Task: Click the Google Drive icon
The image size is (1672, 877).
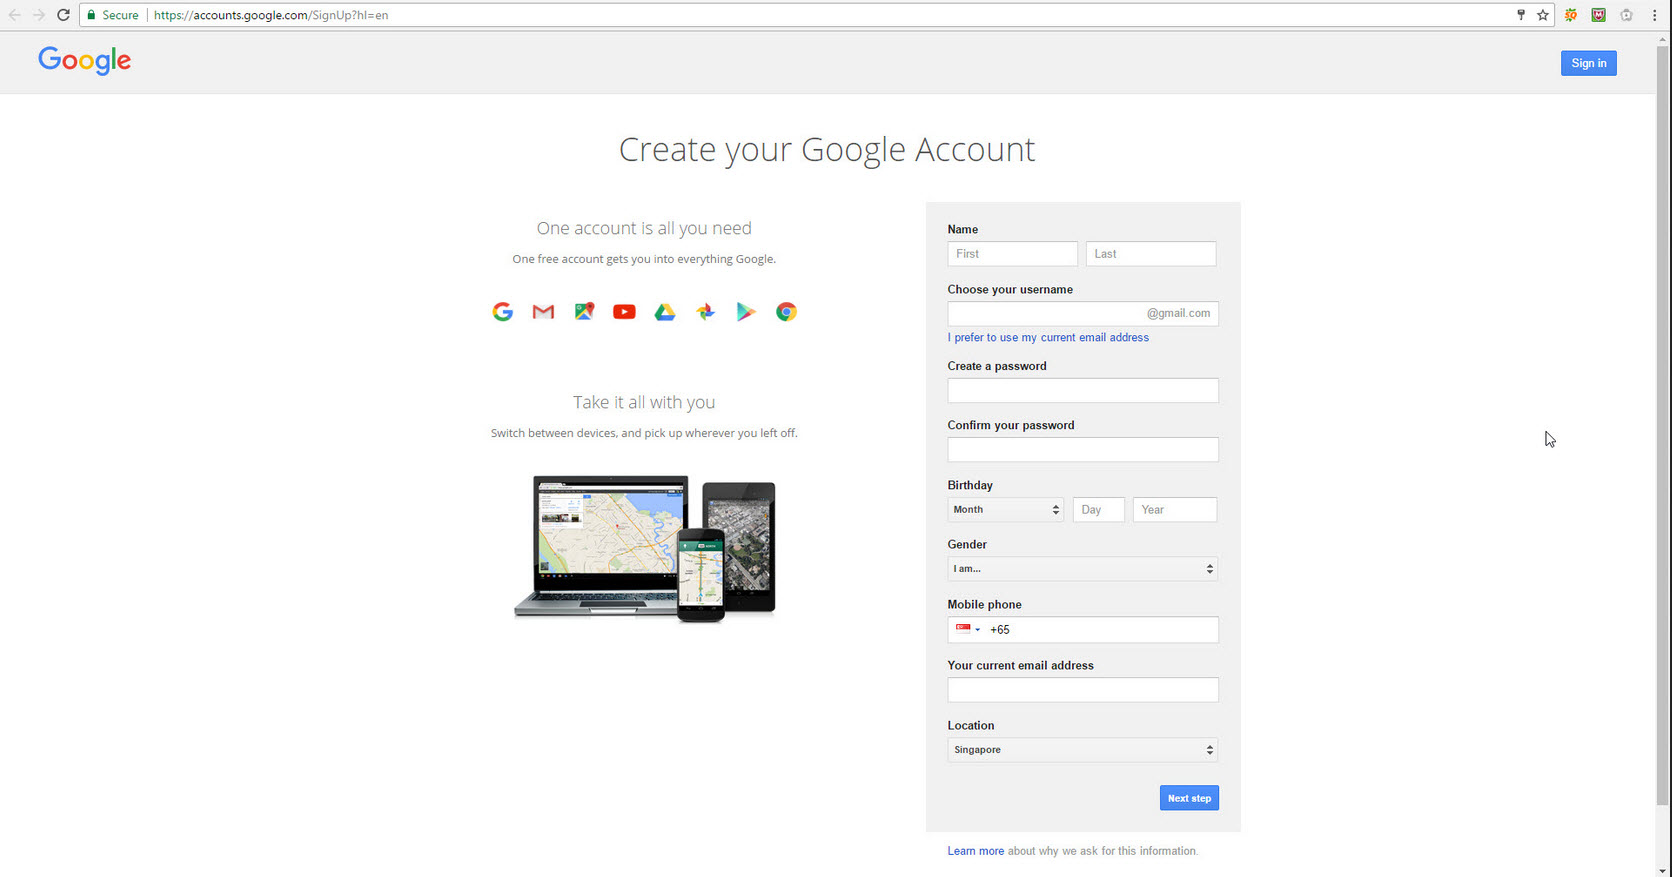Action: (x=665, y=312)
